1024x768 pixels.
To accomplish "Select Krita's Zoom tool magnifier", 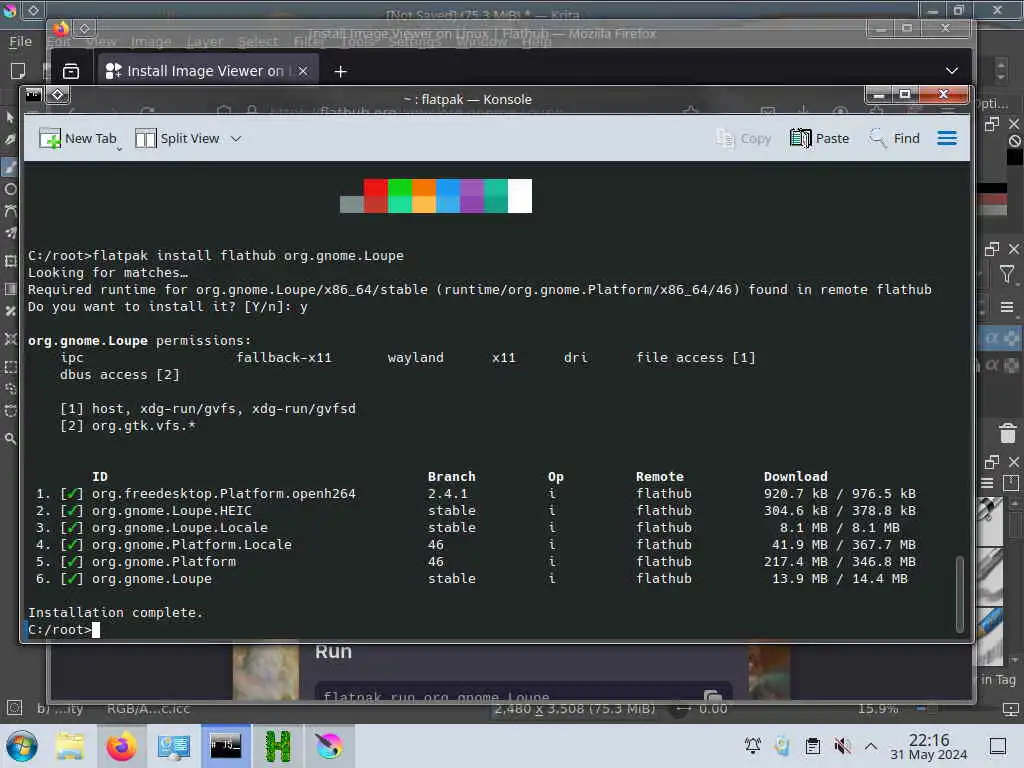I will [x=10, y=439].
